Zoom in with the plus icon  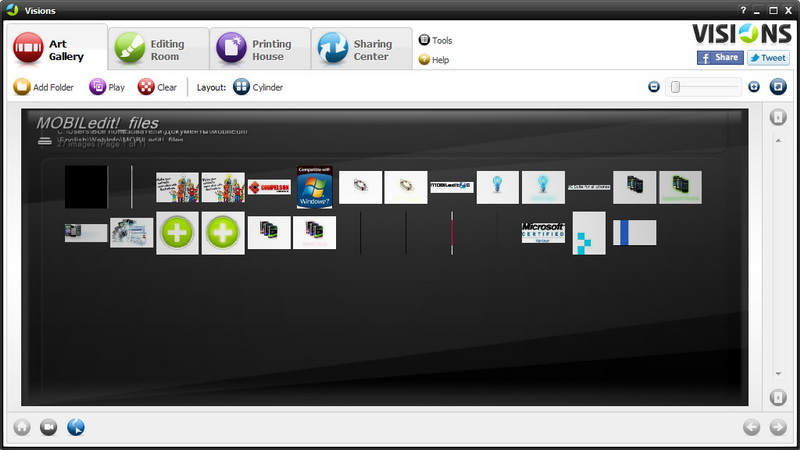[x=754, y=87]
